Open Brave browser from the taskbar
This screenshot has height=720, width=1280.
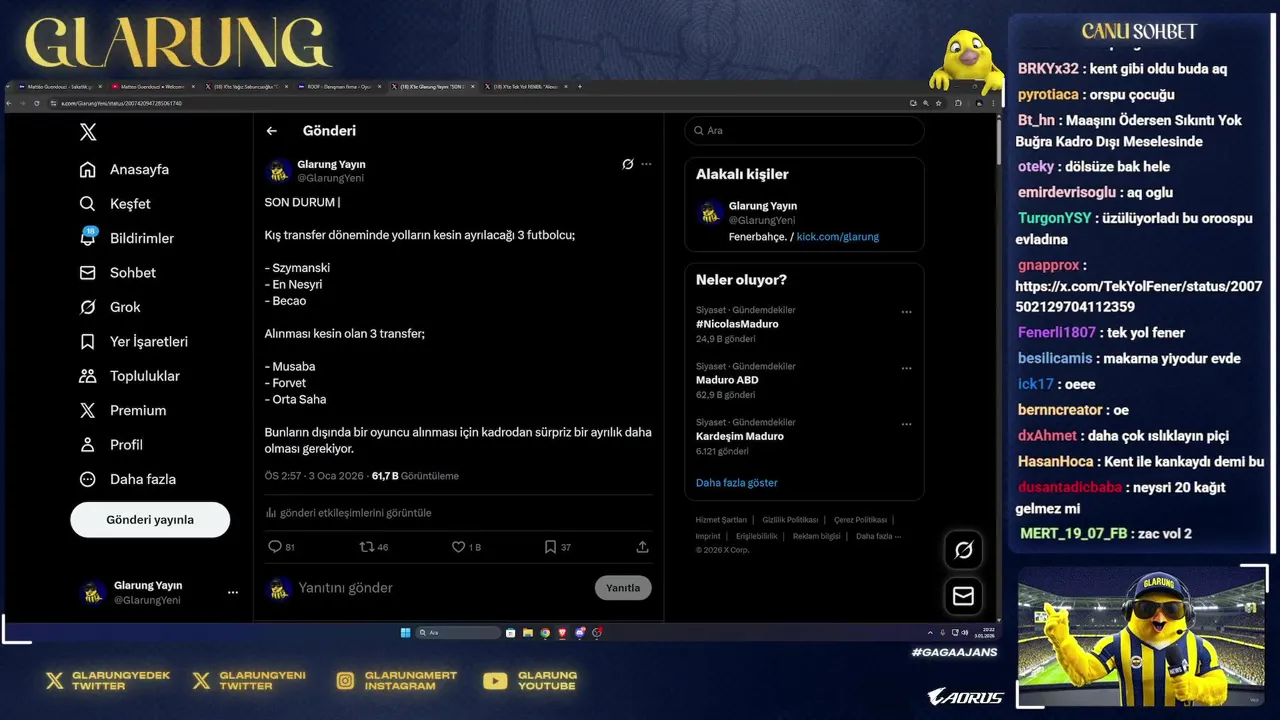click(x=562, y=633)
